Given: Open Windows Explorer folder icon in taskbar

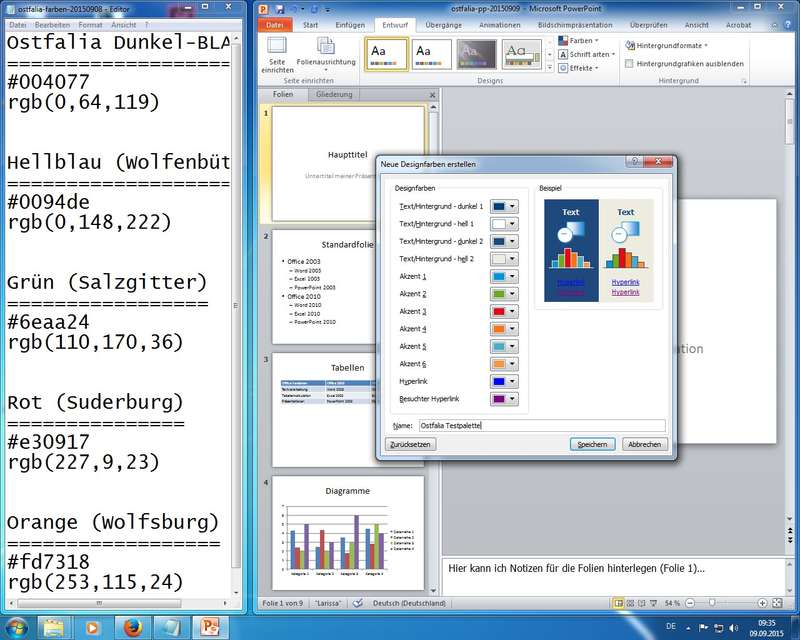Looking at the screenshot, I should [x=55, y=627].
